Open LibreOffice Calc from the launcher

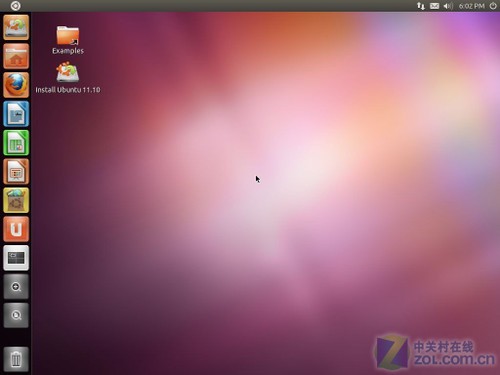pos(16,143)
